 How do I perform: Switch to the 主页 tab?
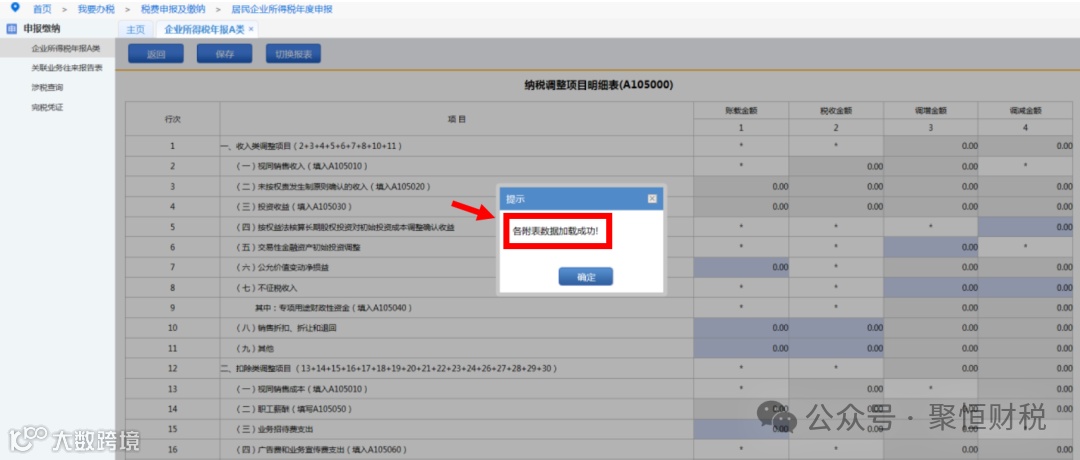point(136,29)
